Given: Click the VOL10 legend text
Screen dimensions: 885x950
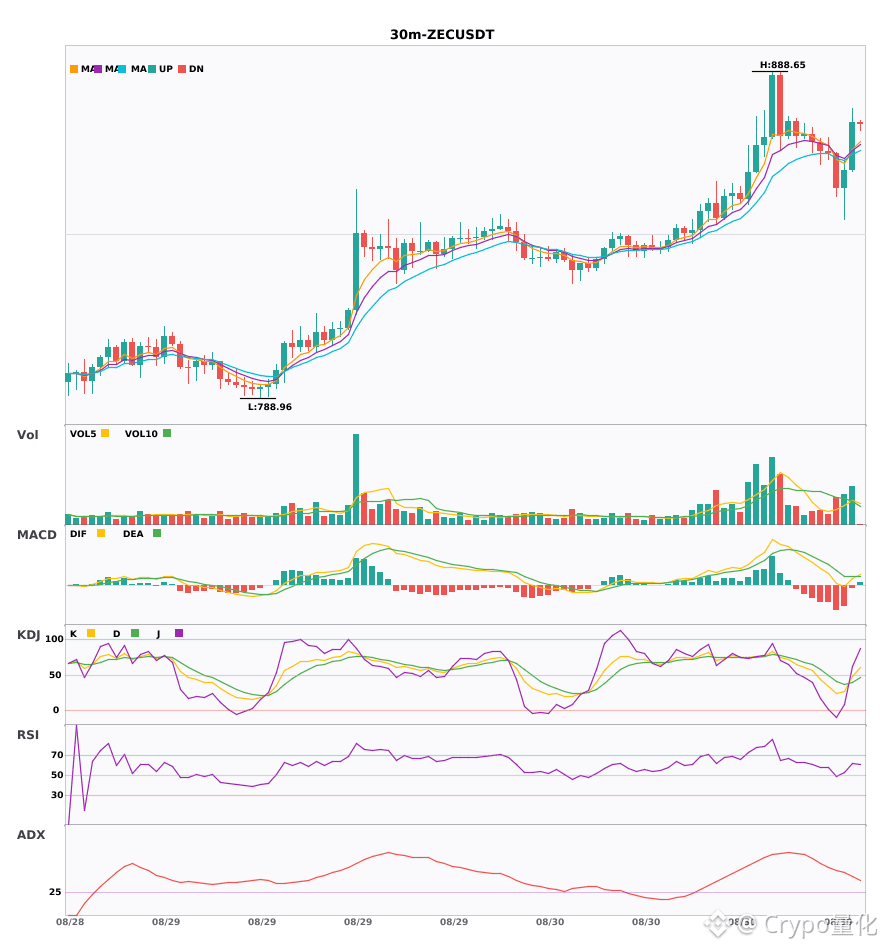Looking at the screenshot, I should coord(141,434).
